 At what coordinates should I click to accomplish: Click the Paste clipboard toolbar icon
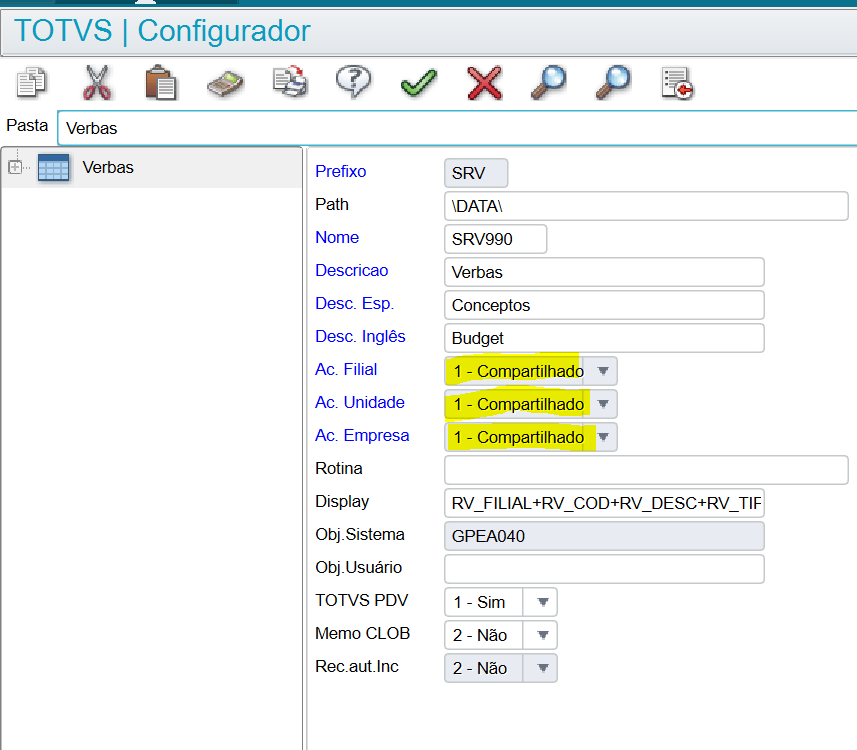pyautogui.click(x=160, y=83)
